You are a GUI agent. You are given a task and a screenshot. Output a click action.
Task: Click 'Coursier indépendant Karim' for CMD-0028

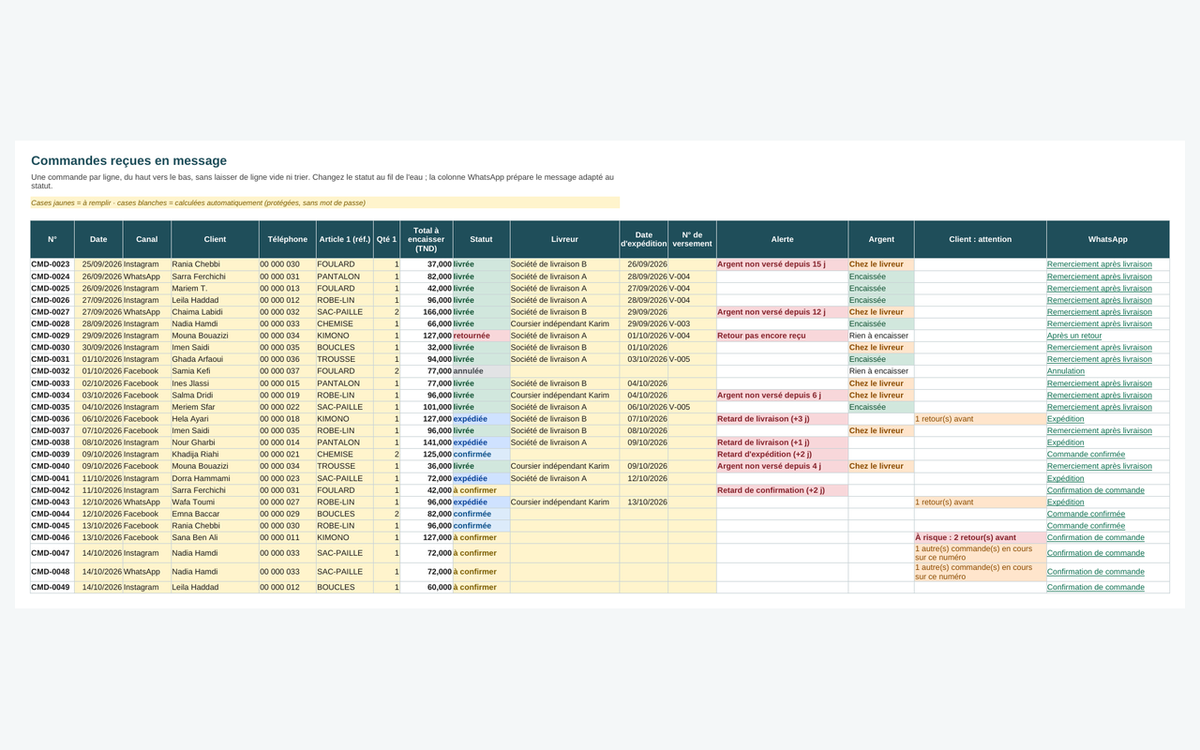coord(564,324)
